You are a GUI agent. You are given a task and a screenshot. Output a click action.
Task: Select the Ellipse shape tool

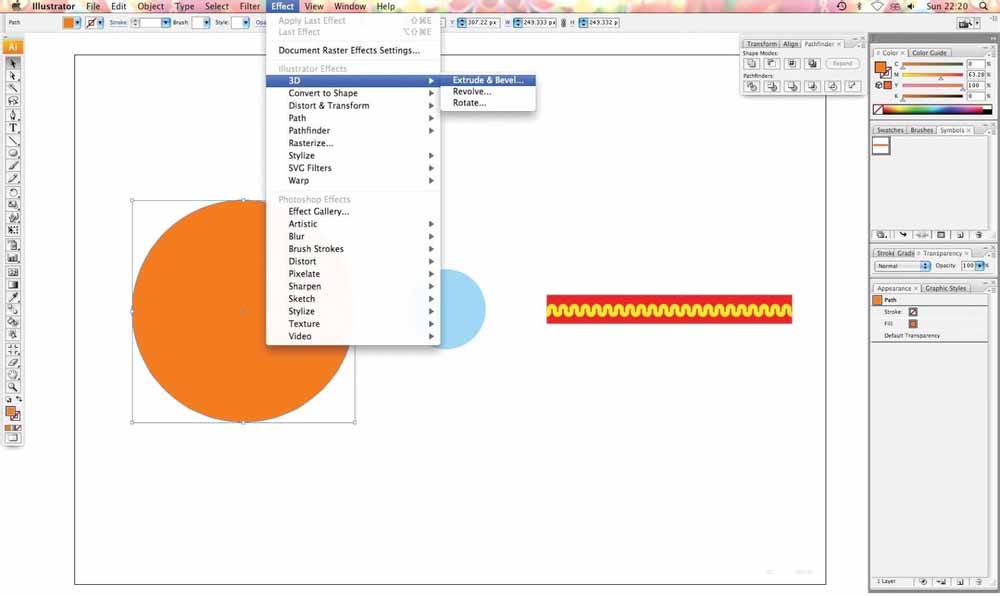13,153
